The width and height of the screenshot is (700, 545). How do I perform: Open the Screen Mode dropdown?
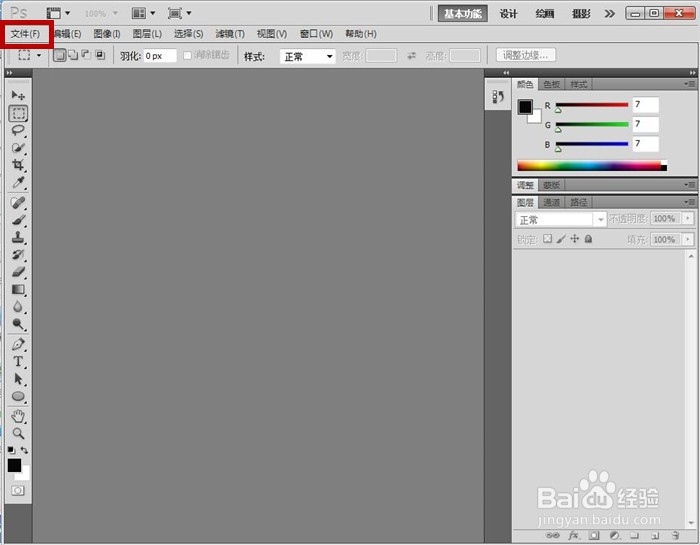179,13
